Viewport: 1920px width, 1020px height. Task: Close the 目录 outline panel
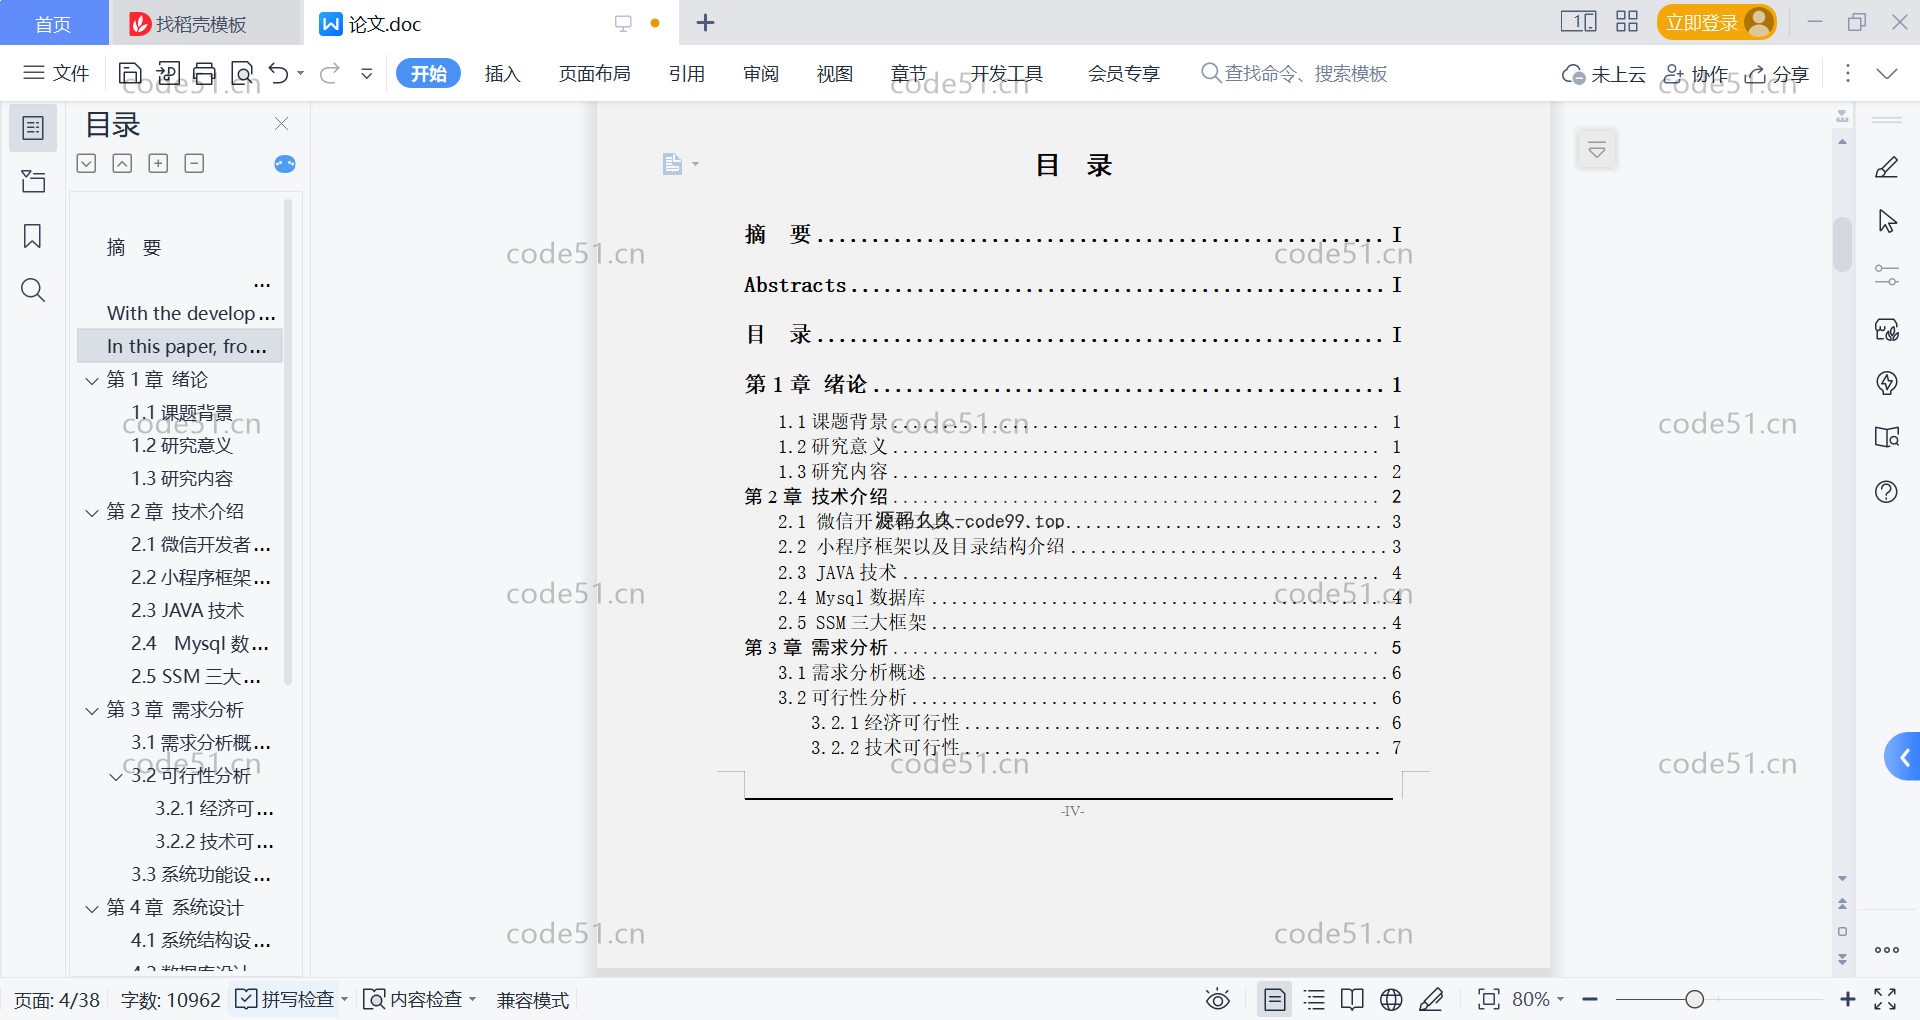tap(282, 124)
